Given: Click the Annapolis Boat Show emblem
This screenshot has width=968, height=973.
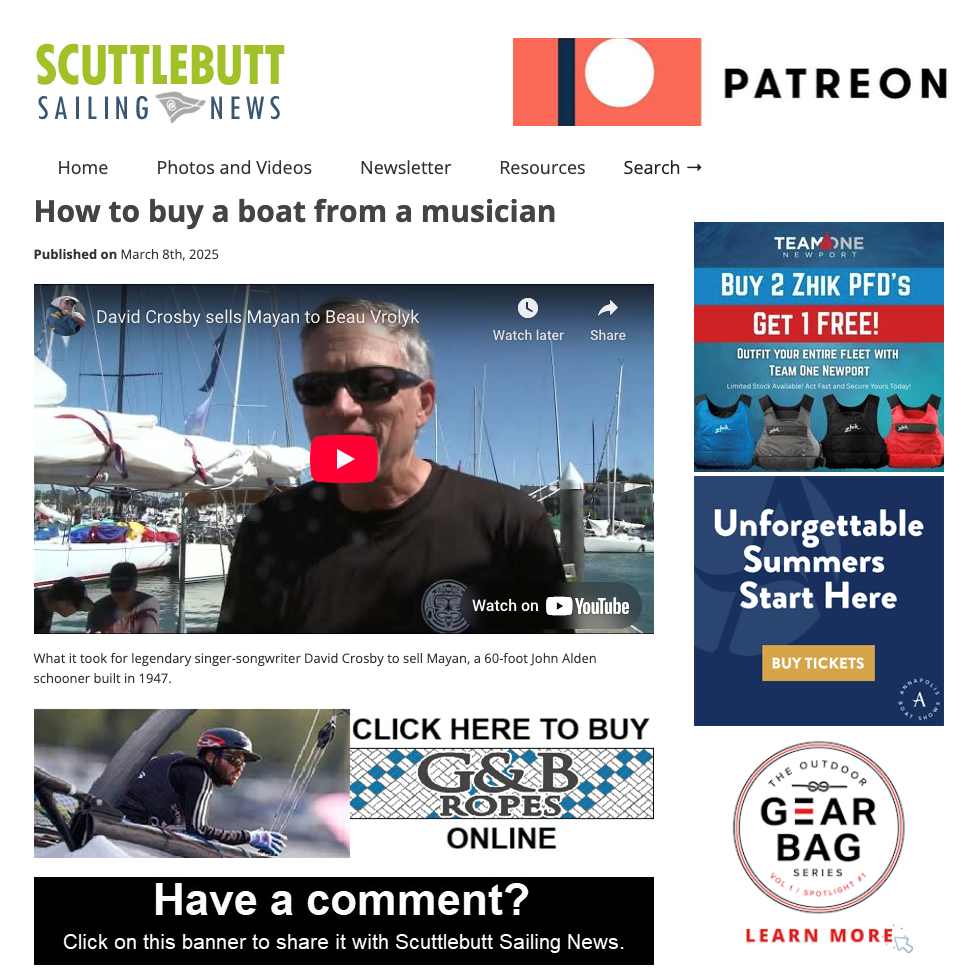Looking at the screenshot, I should (x=919, y=699).
